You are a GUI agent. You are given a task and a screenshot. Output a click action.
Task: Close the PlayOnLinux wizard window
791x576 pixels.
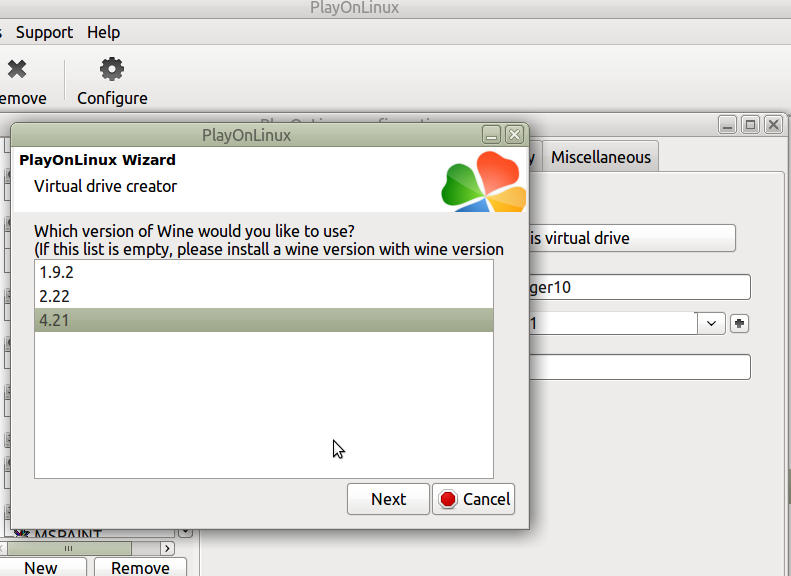click(x=515, y=135)
